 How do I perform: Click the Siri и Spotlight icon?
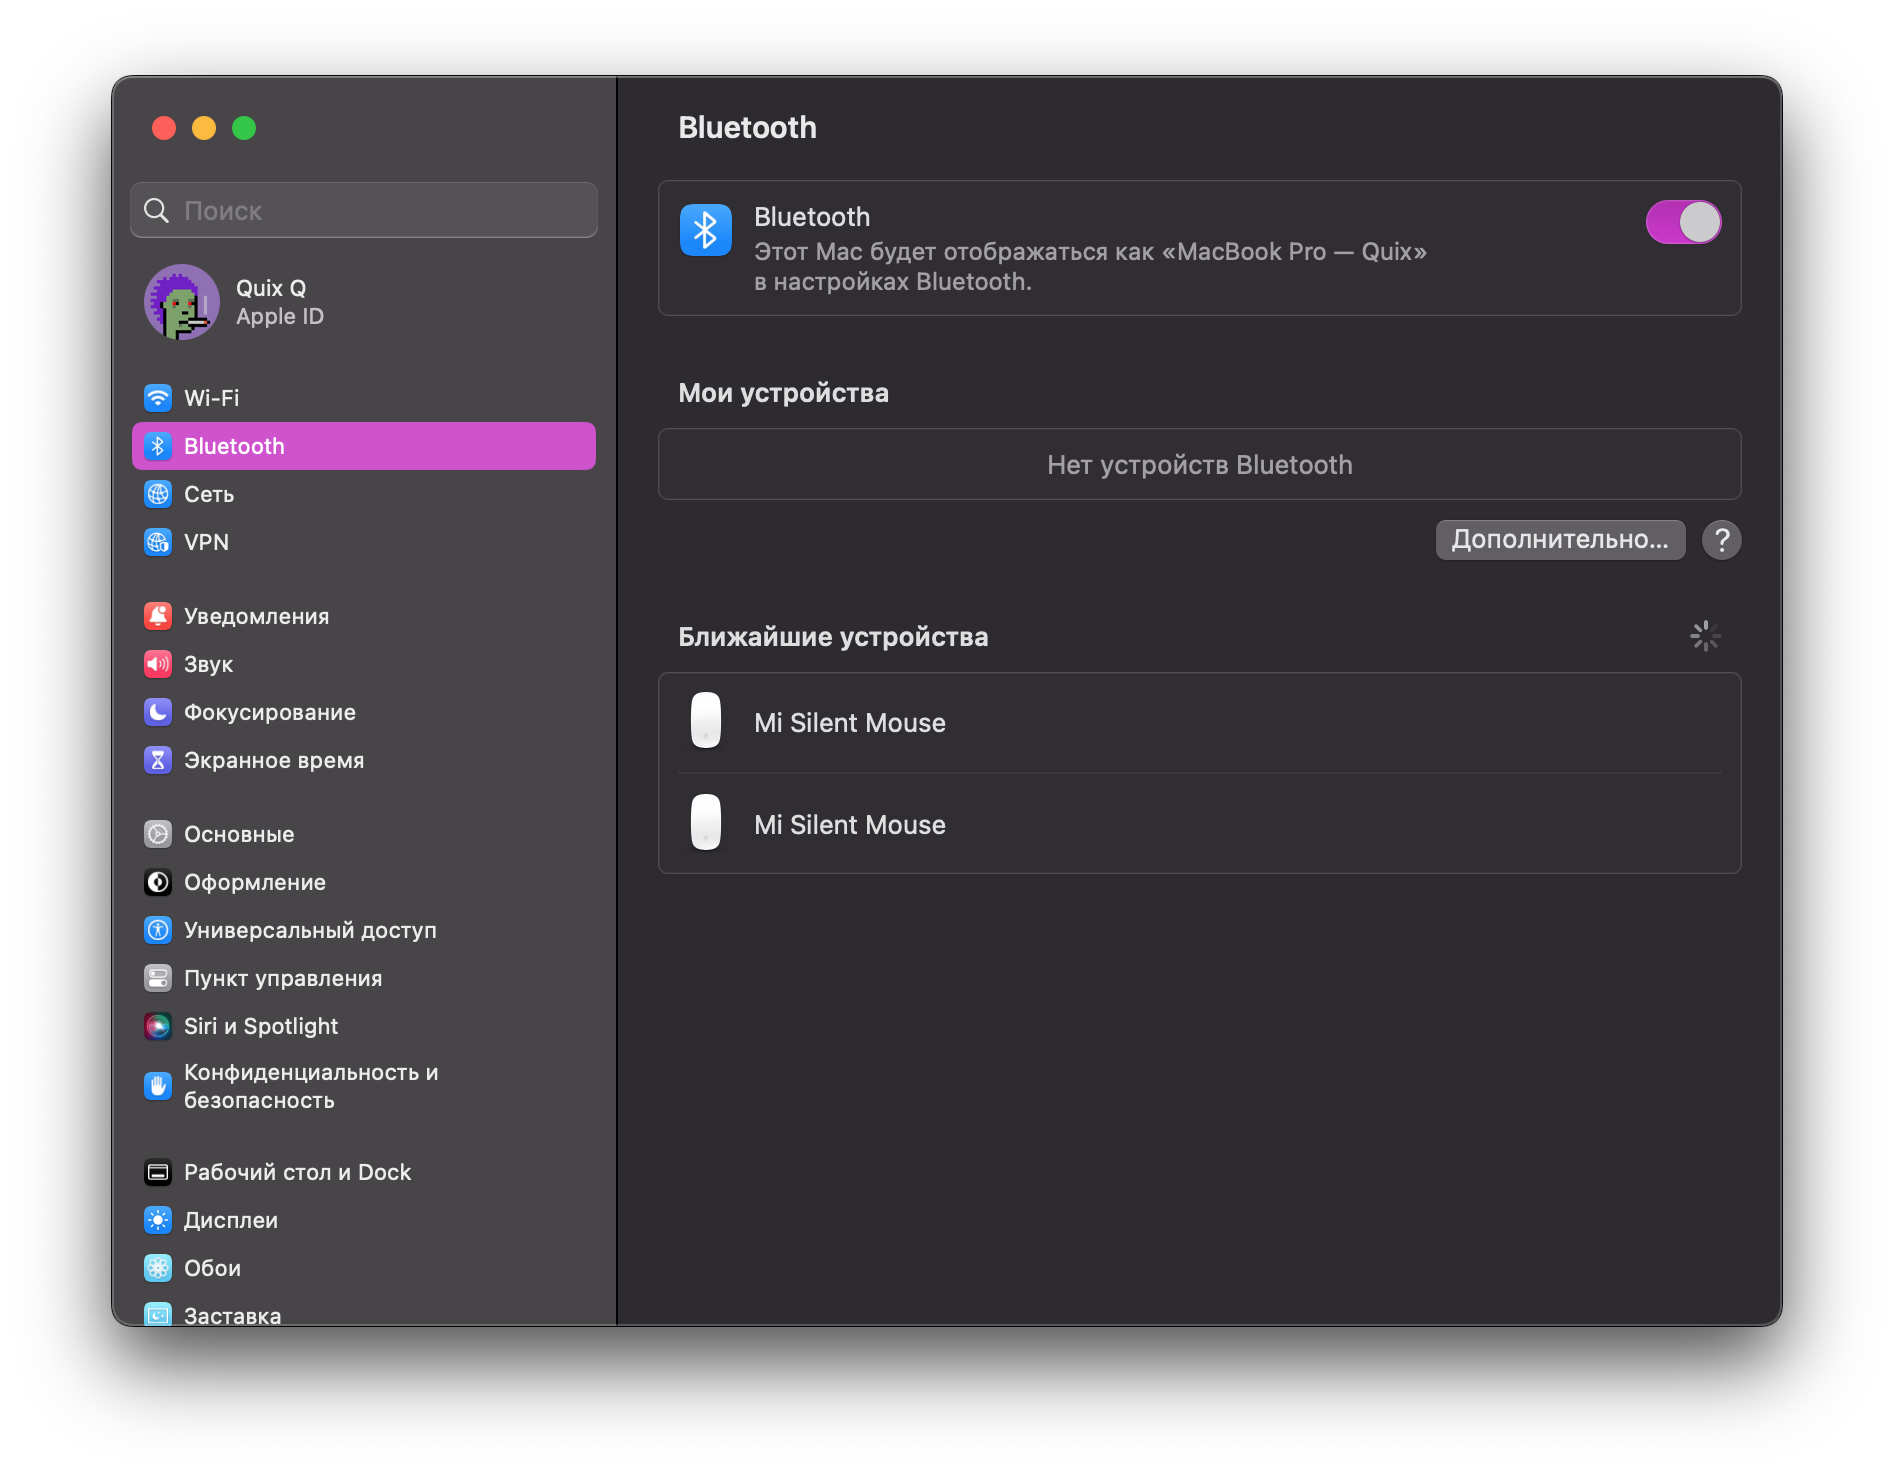coord(158,1026)
